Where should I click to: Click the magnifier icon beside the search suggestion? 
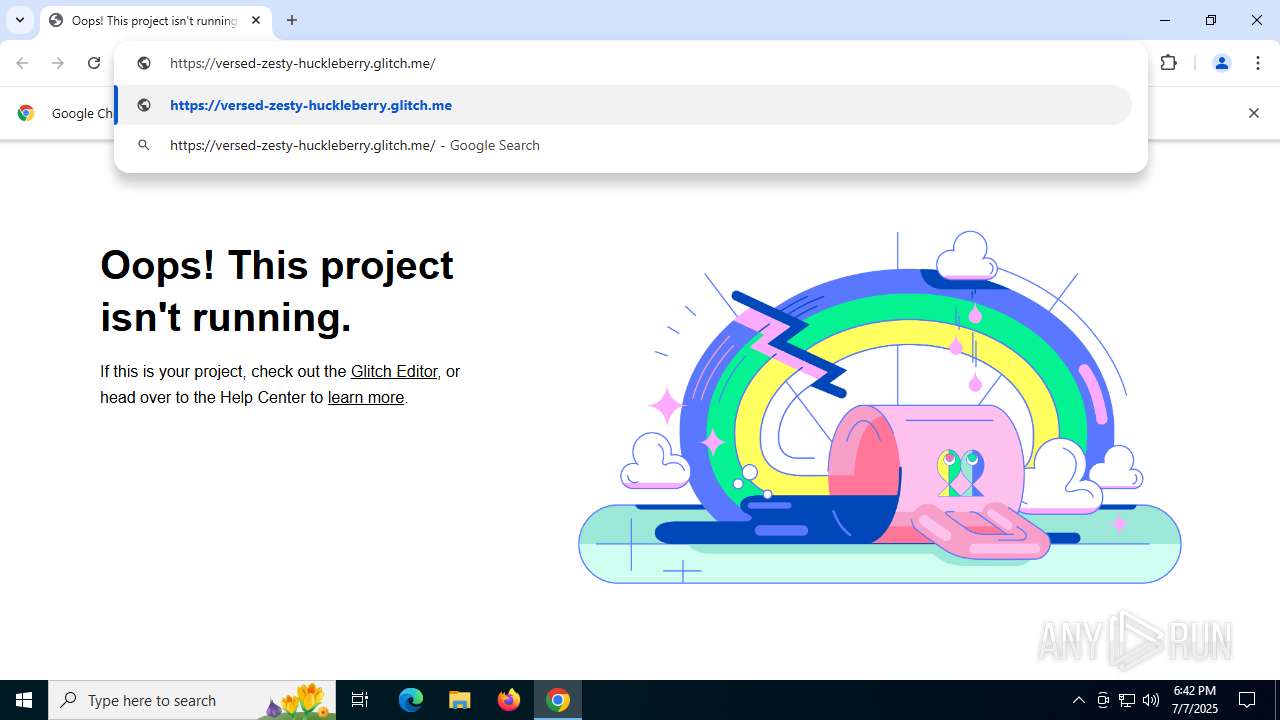point(144,145)
